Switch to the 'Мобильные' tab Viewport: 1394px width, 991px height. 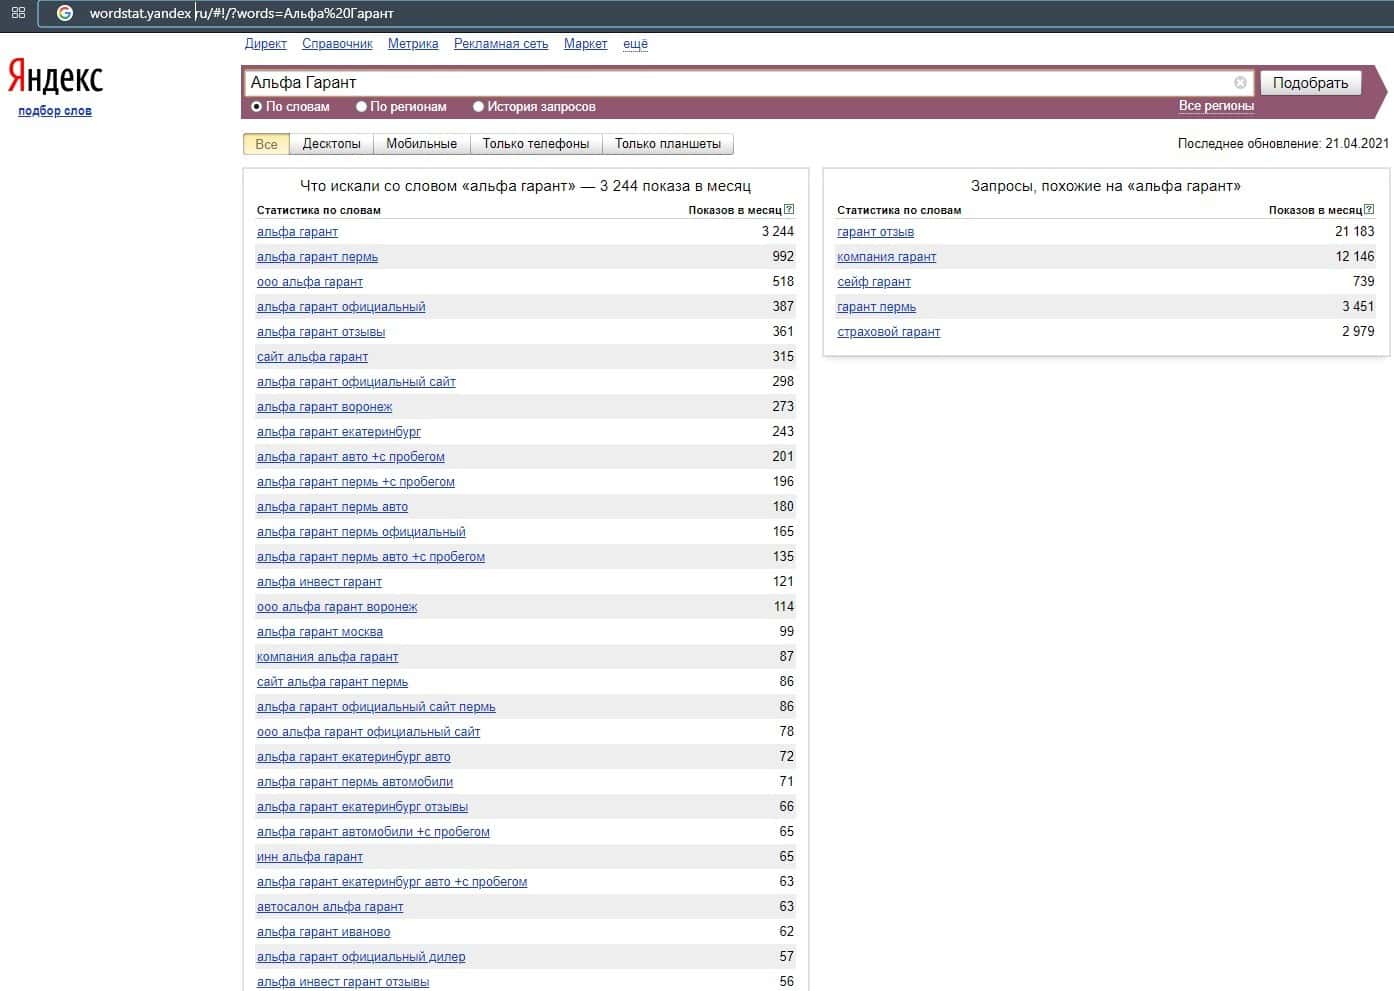tap(421, 144)
